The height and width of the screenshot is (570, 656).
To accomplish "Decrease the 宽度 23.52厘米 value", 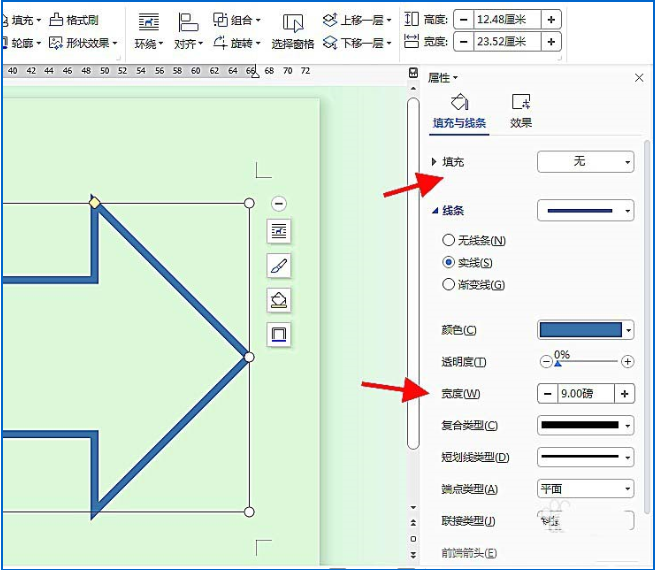I will [464, 42].
